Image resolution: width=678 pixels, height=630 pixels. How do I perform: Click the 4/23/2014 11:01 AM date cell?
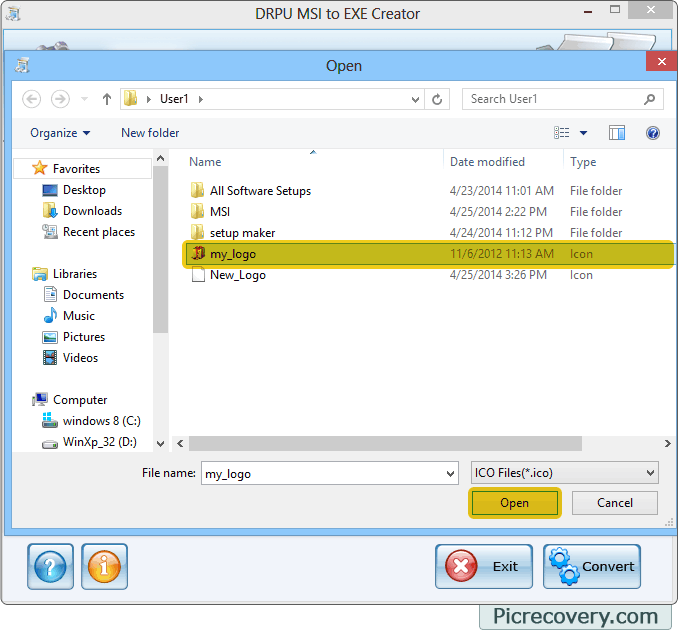502,191
